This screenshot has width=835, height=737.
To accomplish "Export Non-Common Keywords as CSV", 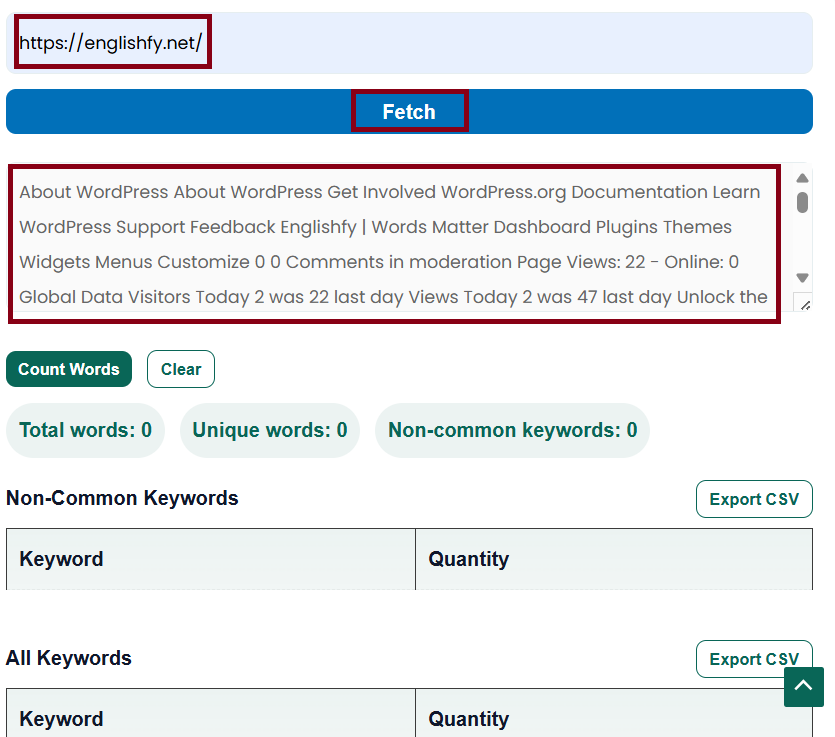I will coord(754,498).
